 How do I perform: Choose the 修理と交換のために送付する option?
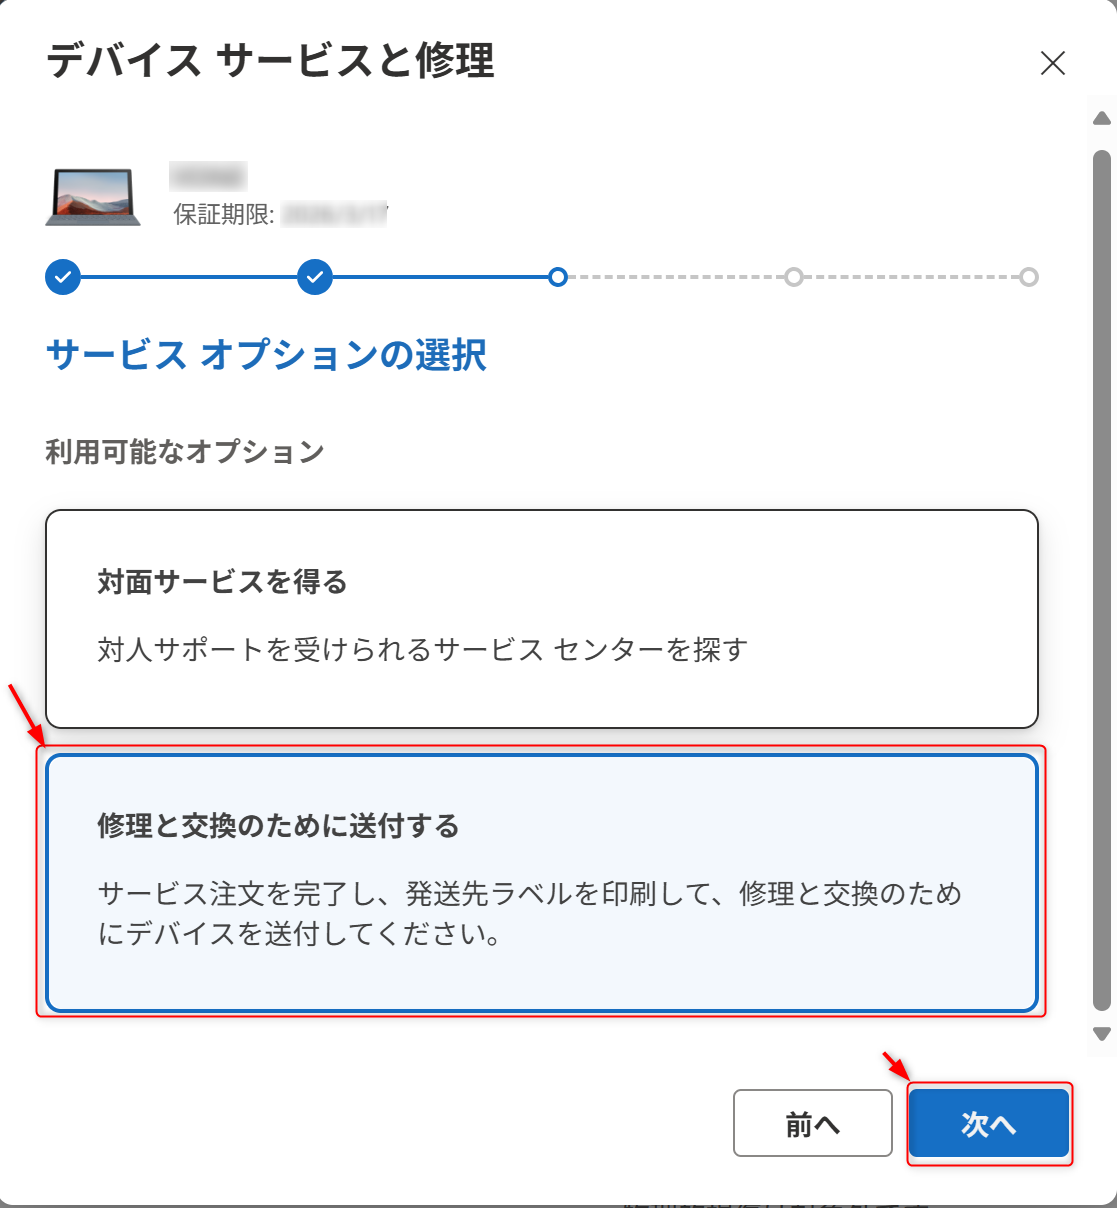tap(541, 883)
